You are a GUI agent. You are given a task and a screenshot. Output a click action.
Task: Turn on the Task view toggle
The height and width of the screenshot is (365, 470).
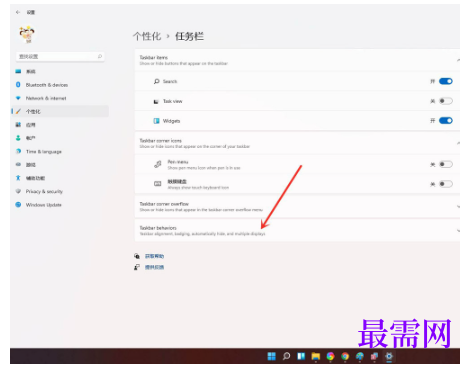coord(446,101)
